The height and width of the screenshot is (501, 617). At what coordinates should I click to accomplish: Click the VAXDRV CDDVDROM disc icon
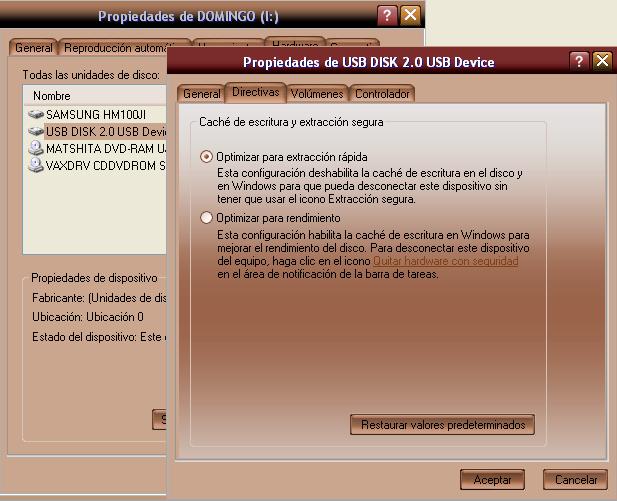(36, 165)
